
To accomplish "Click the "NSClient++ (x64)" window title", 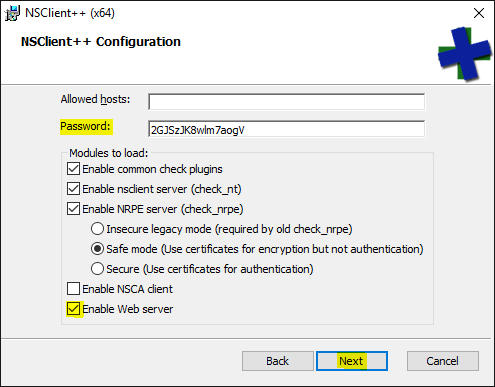I will (x=70, y=13).
